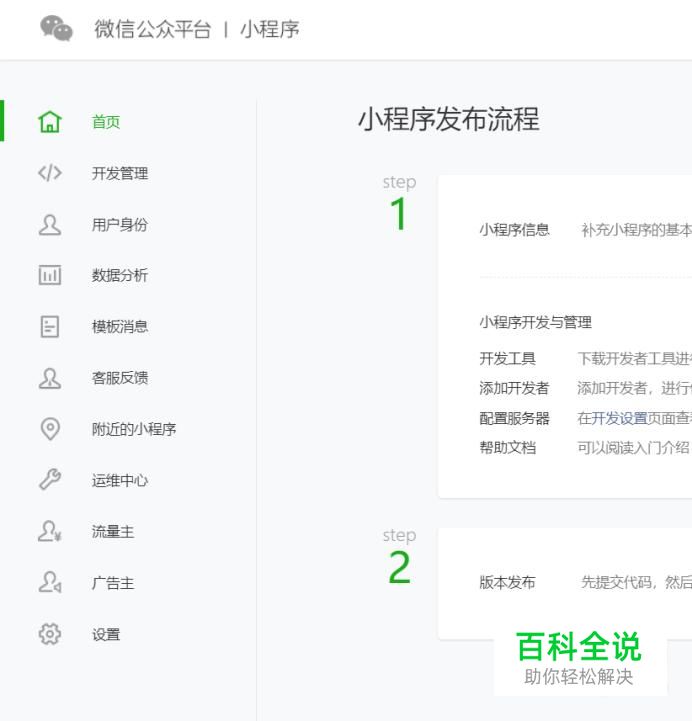Click the text starting 下载开发者工具
The image size is (692, 721).
635,358
